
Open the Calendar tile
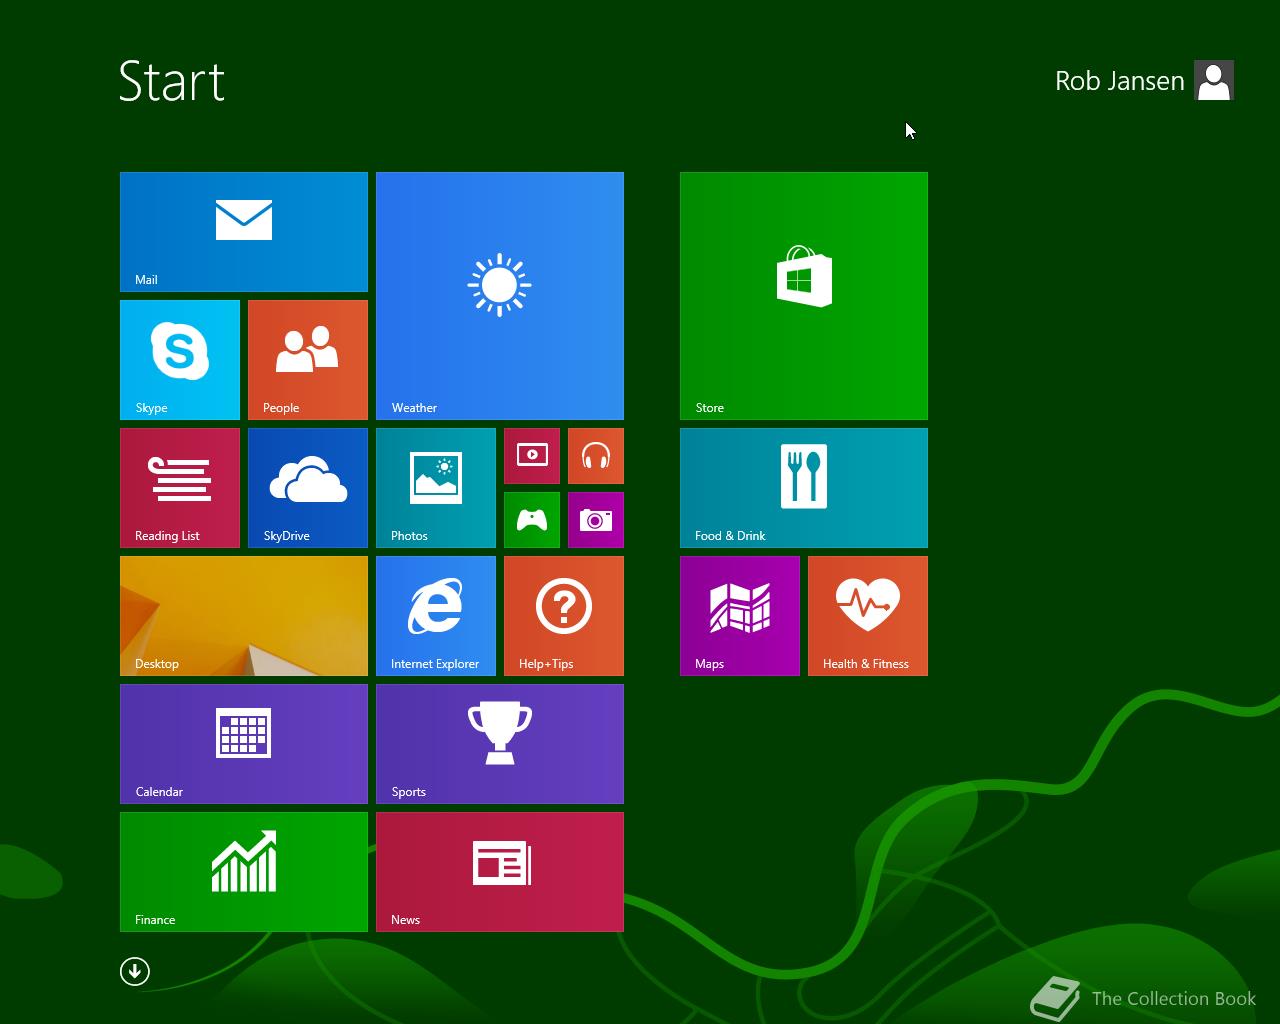tap(244, 744)
